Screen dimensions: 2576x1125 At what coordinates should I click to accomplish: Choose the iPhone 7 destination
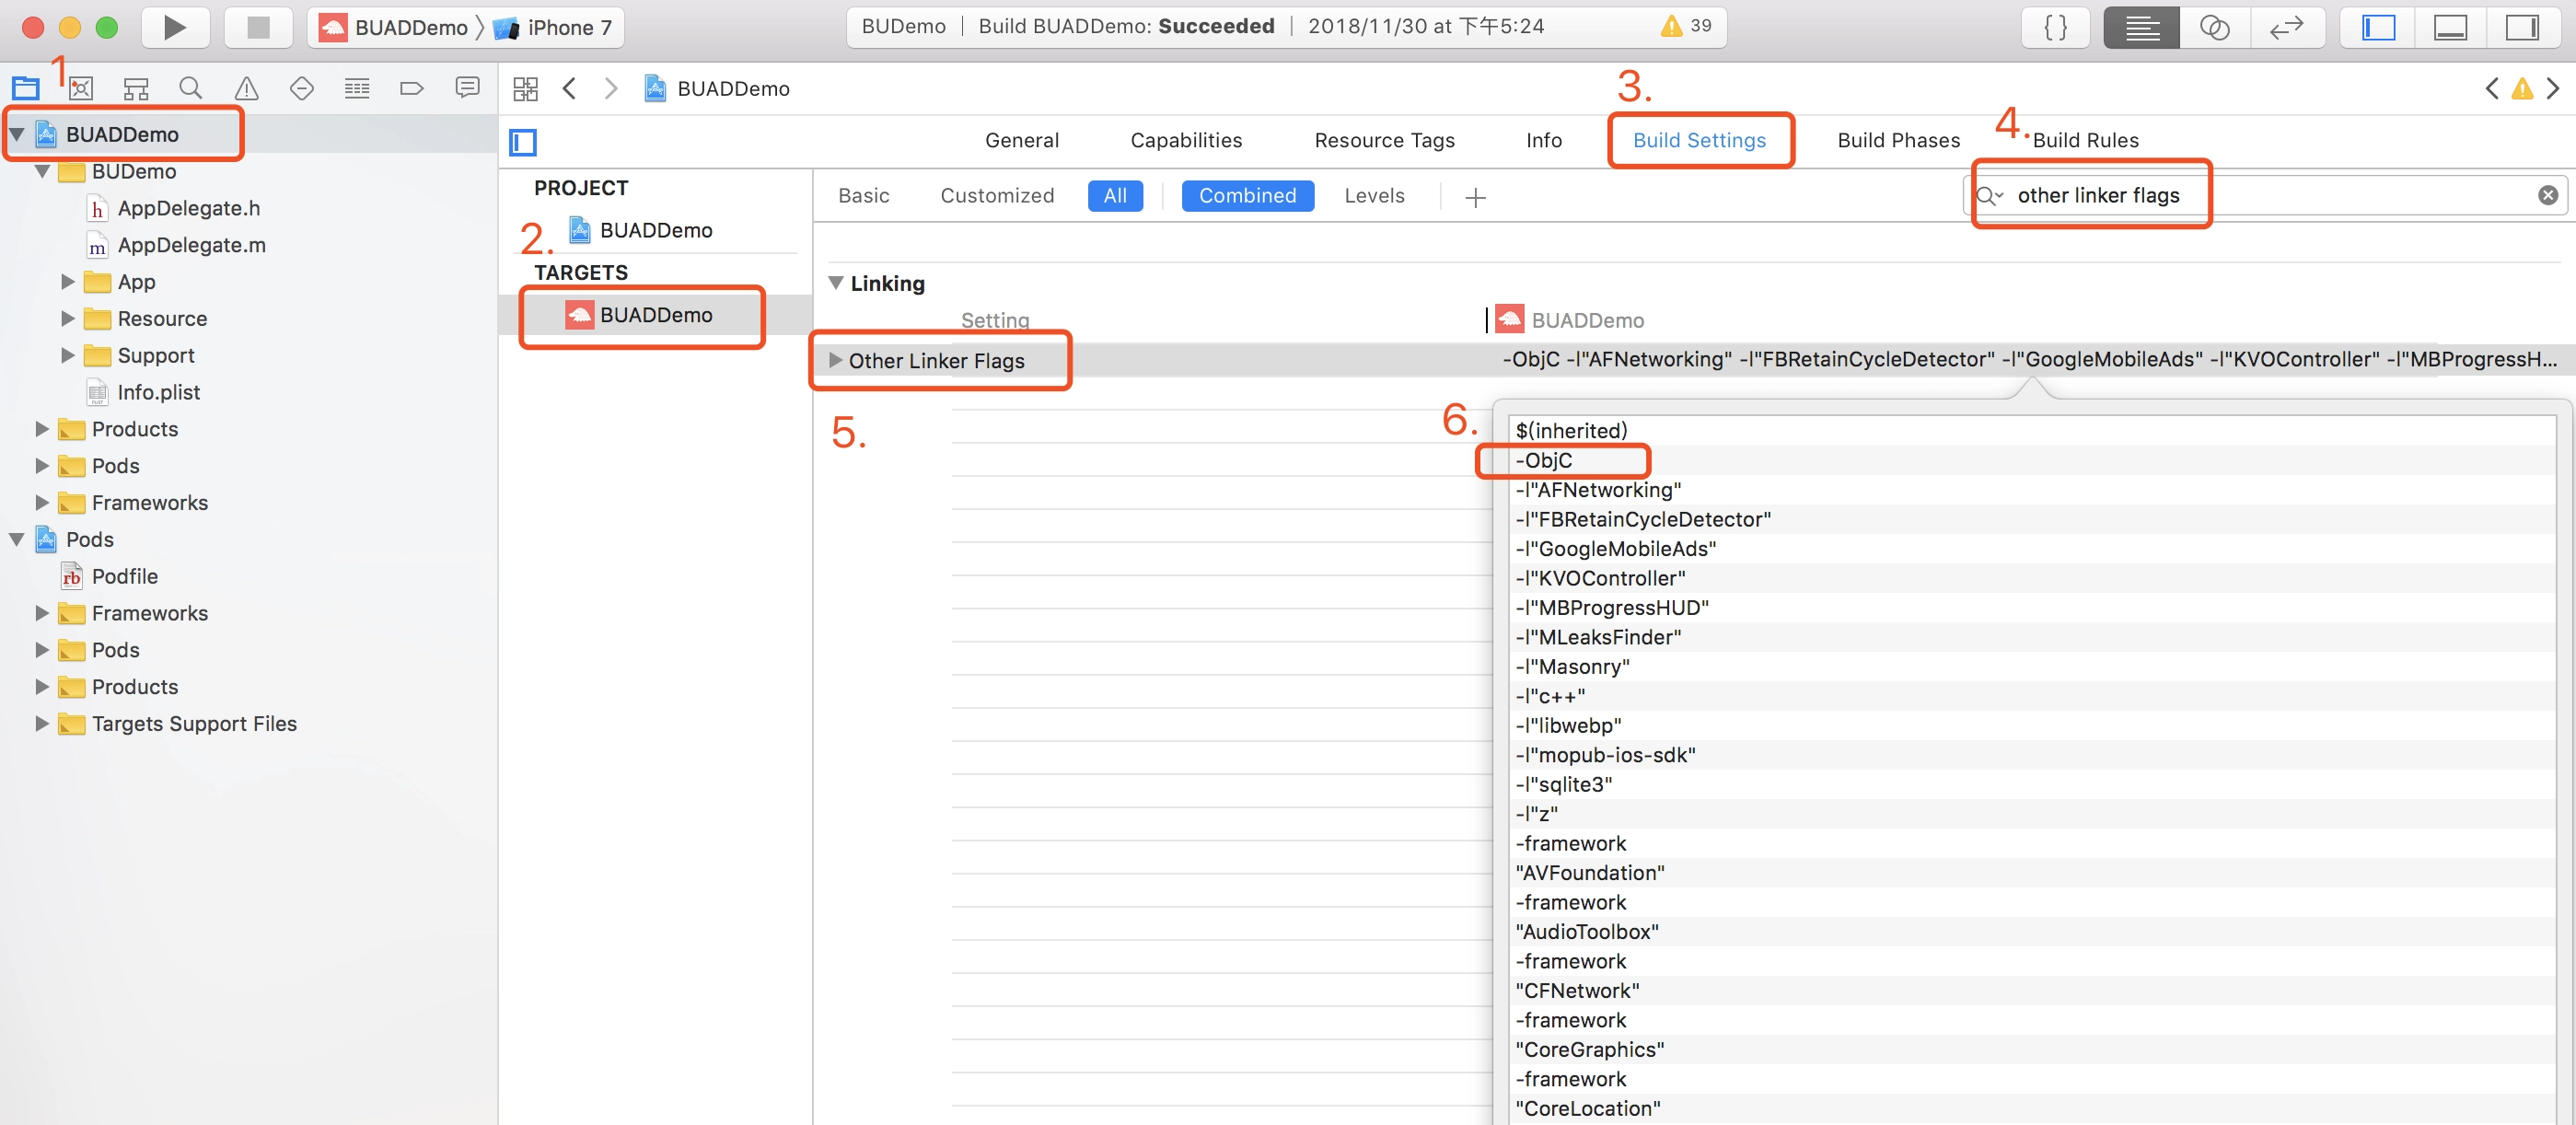point(553,27)
